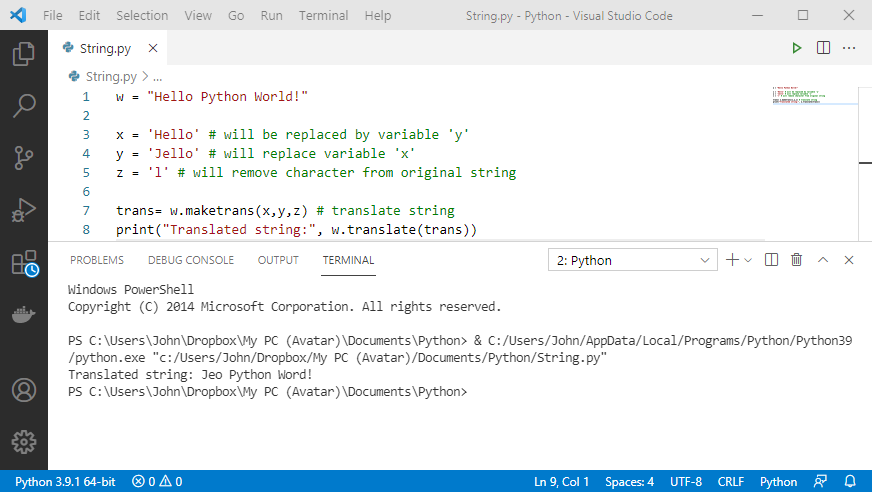Open the terminal selector '2: Python' dropdown
872x492 pixels.
pos(633,260)
